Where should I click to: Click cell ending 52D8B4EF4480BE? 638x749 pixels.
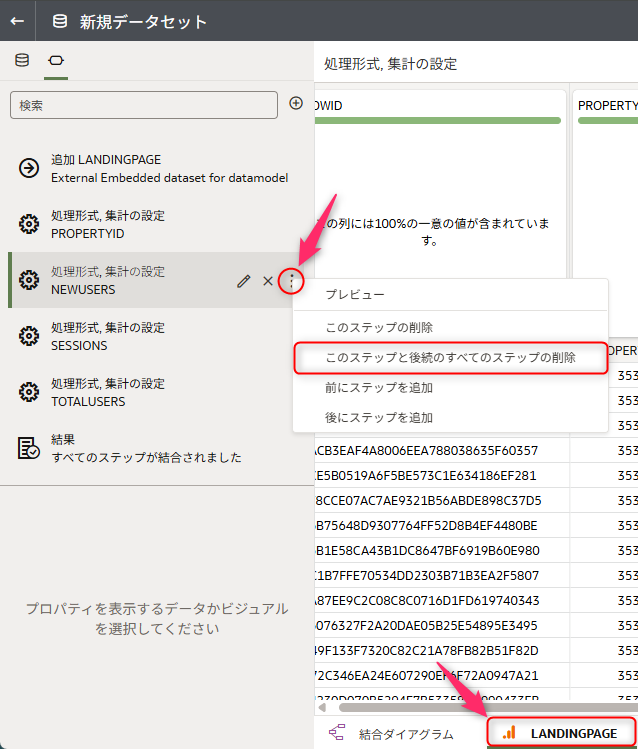tap(442, 525)
